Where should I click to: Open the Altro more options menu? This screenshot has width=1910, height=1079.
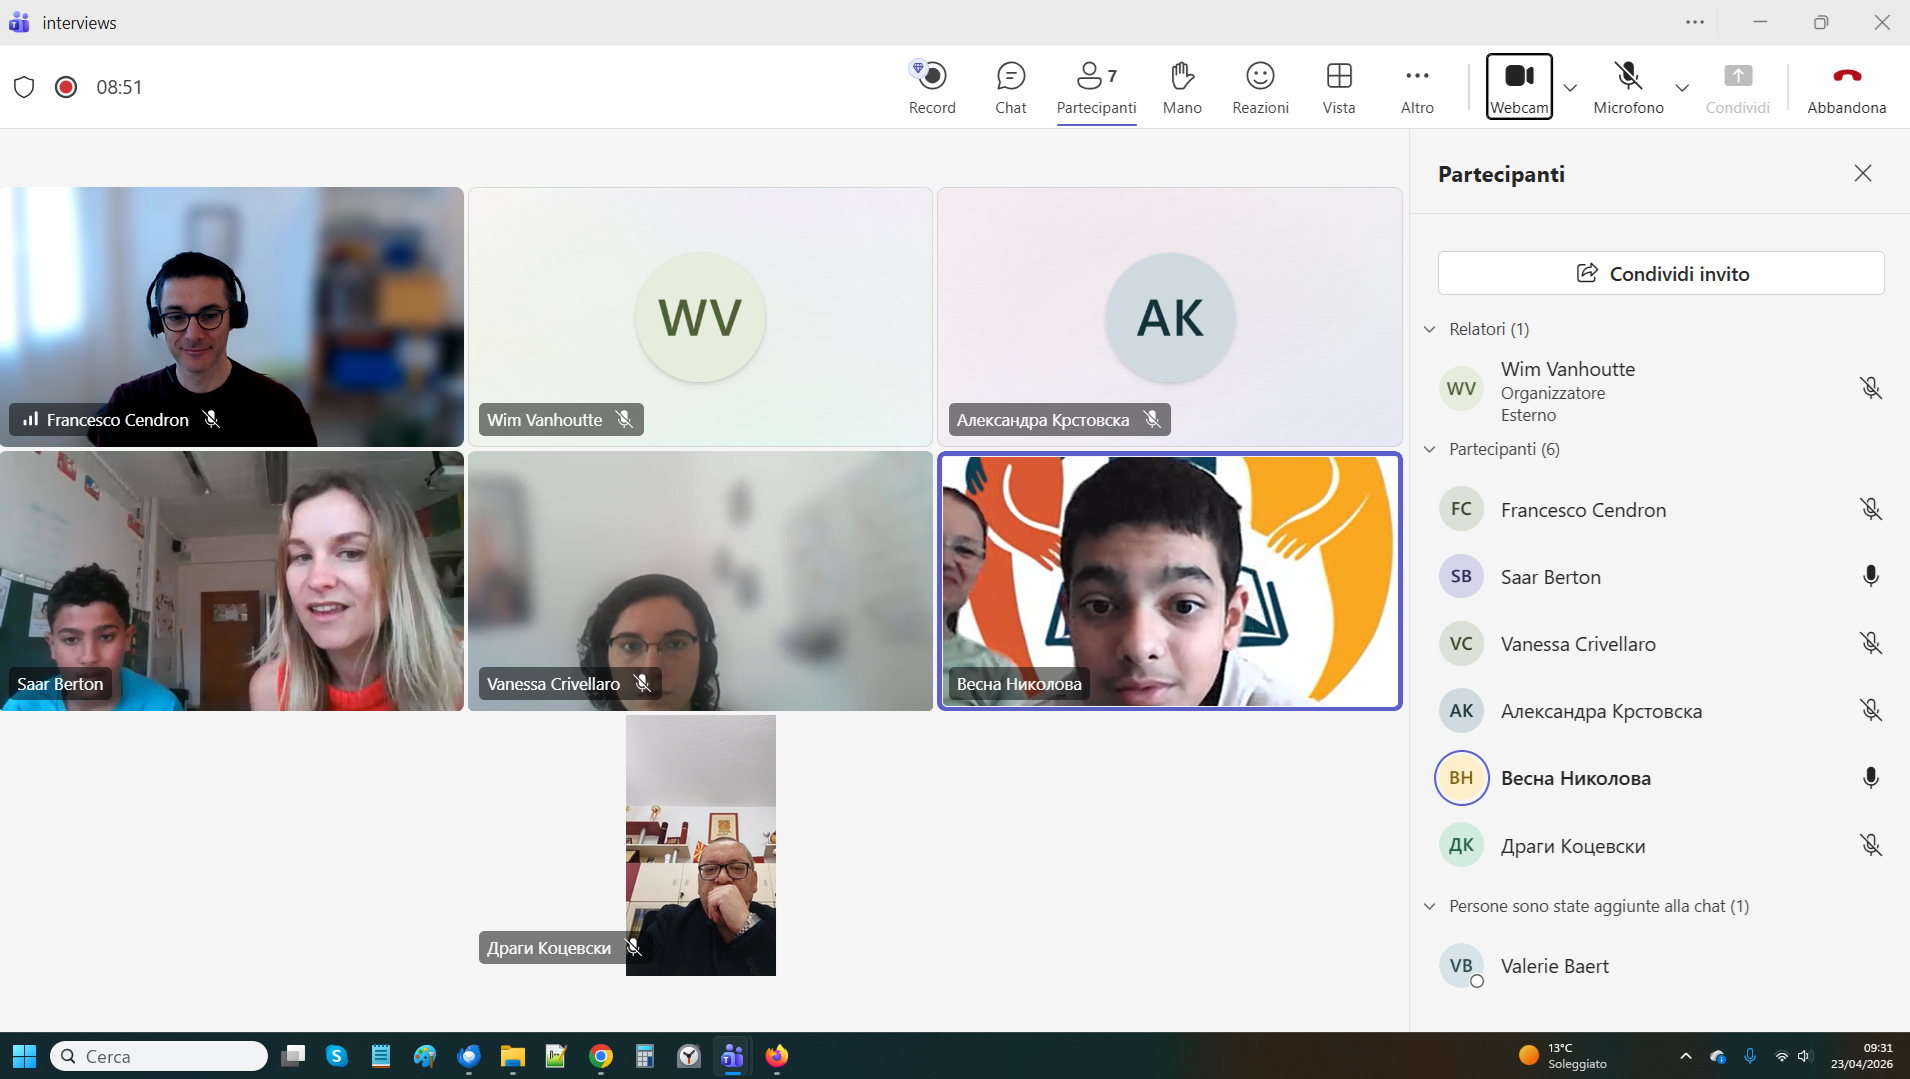pos(1417,87)
